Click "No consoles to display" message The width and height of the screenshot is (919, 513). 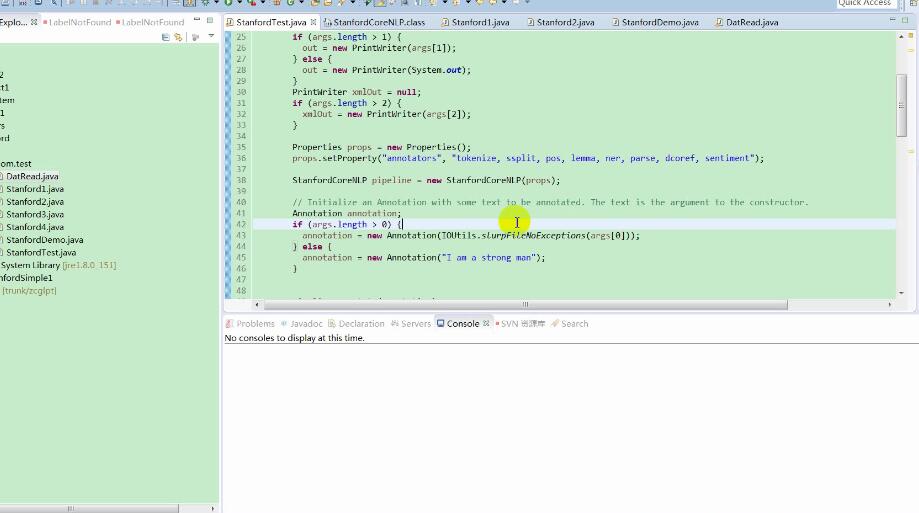pyautogui.click(x=295, y=338)
